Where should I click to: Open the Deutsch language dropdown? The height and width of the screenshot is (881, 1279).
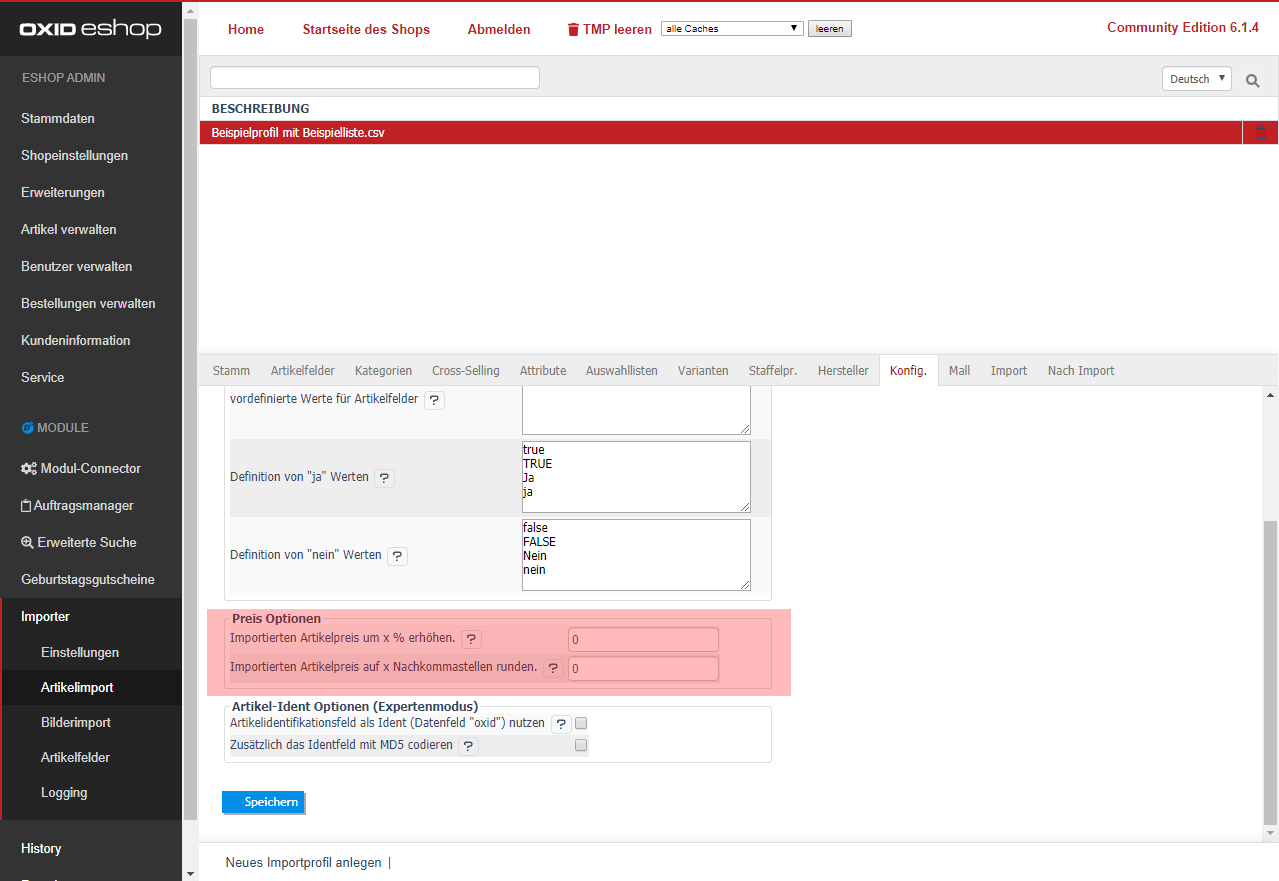[x=1196, y=79]
